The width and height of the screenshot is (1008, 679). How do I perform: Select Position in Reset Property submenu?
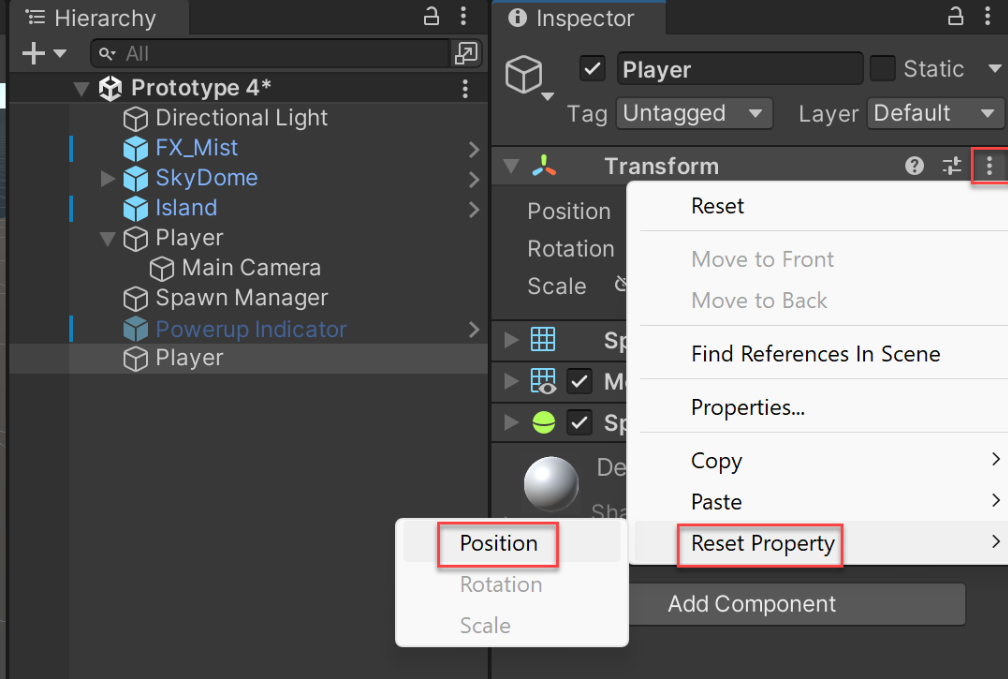[498, 544]
